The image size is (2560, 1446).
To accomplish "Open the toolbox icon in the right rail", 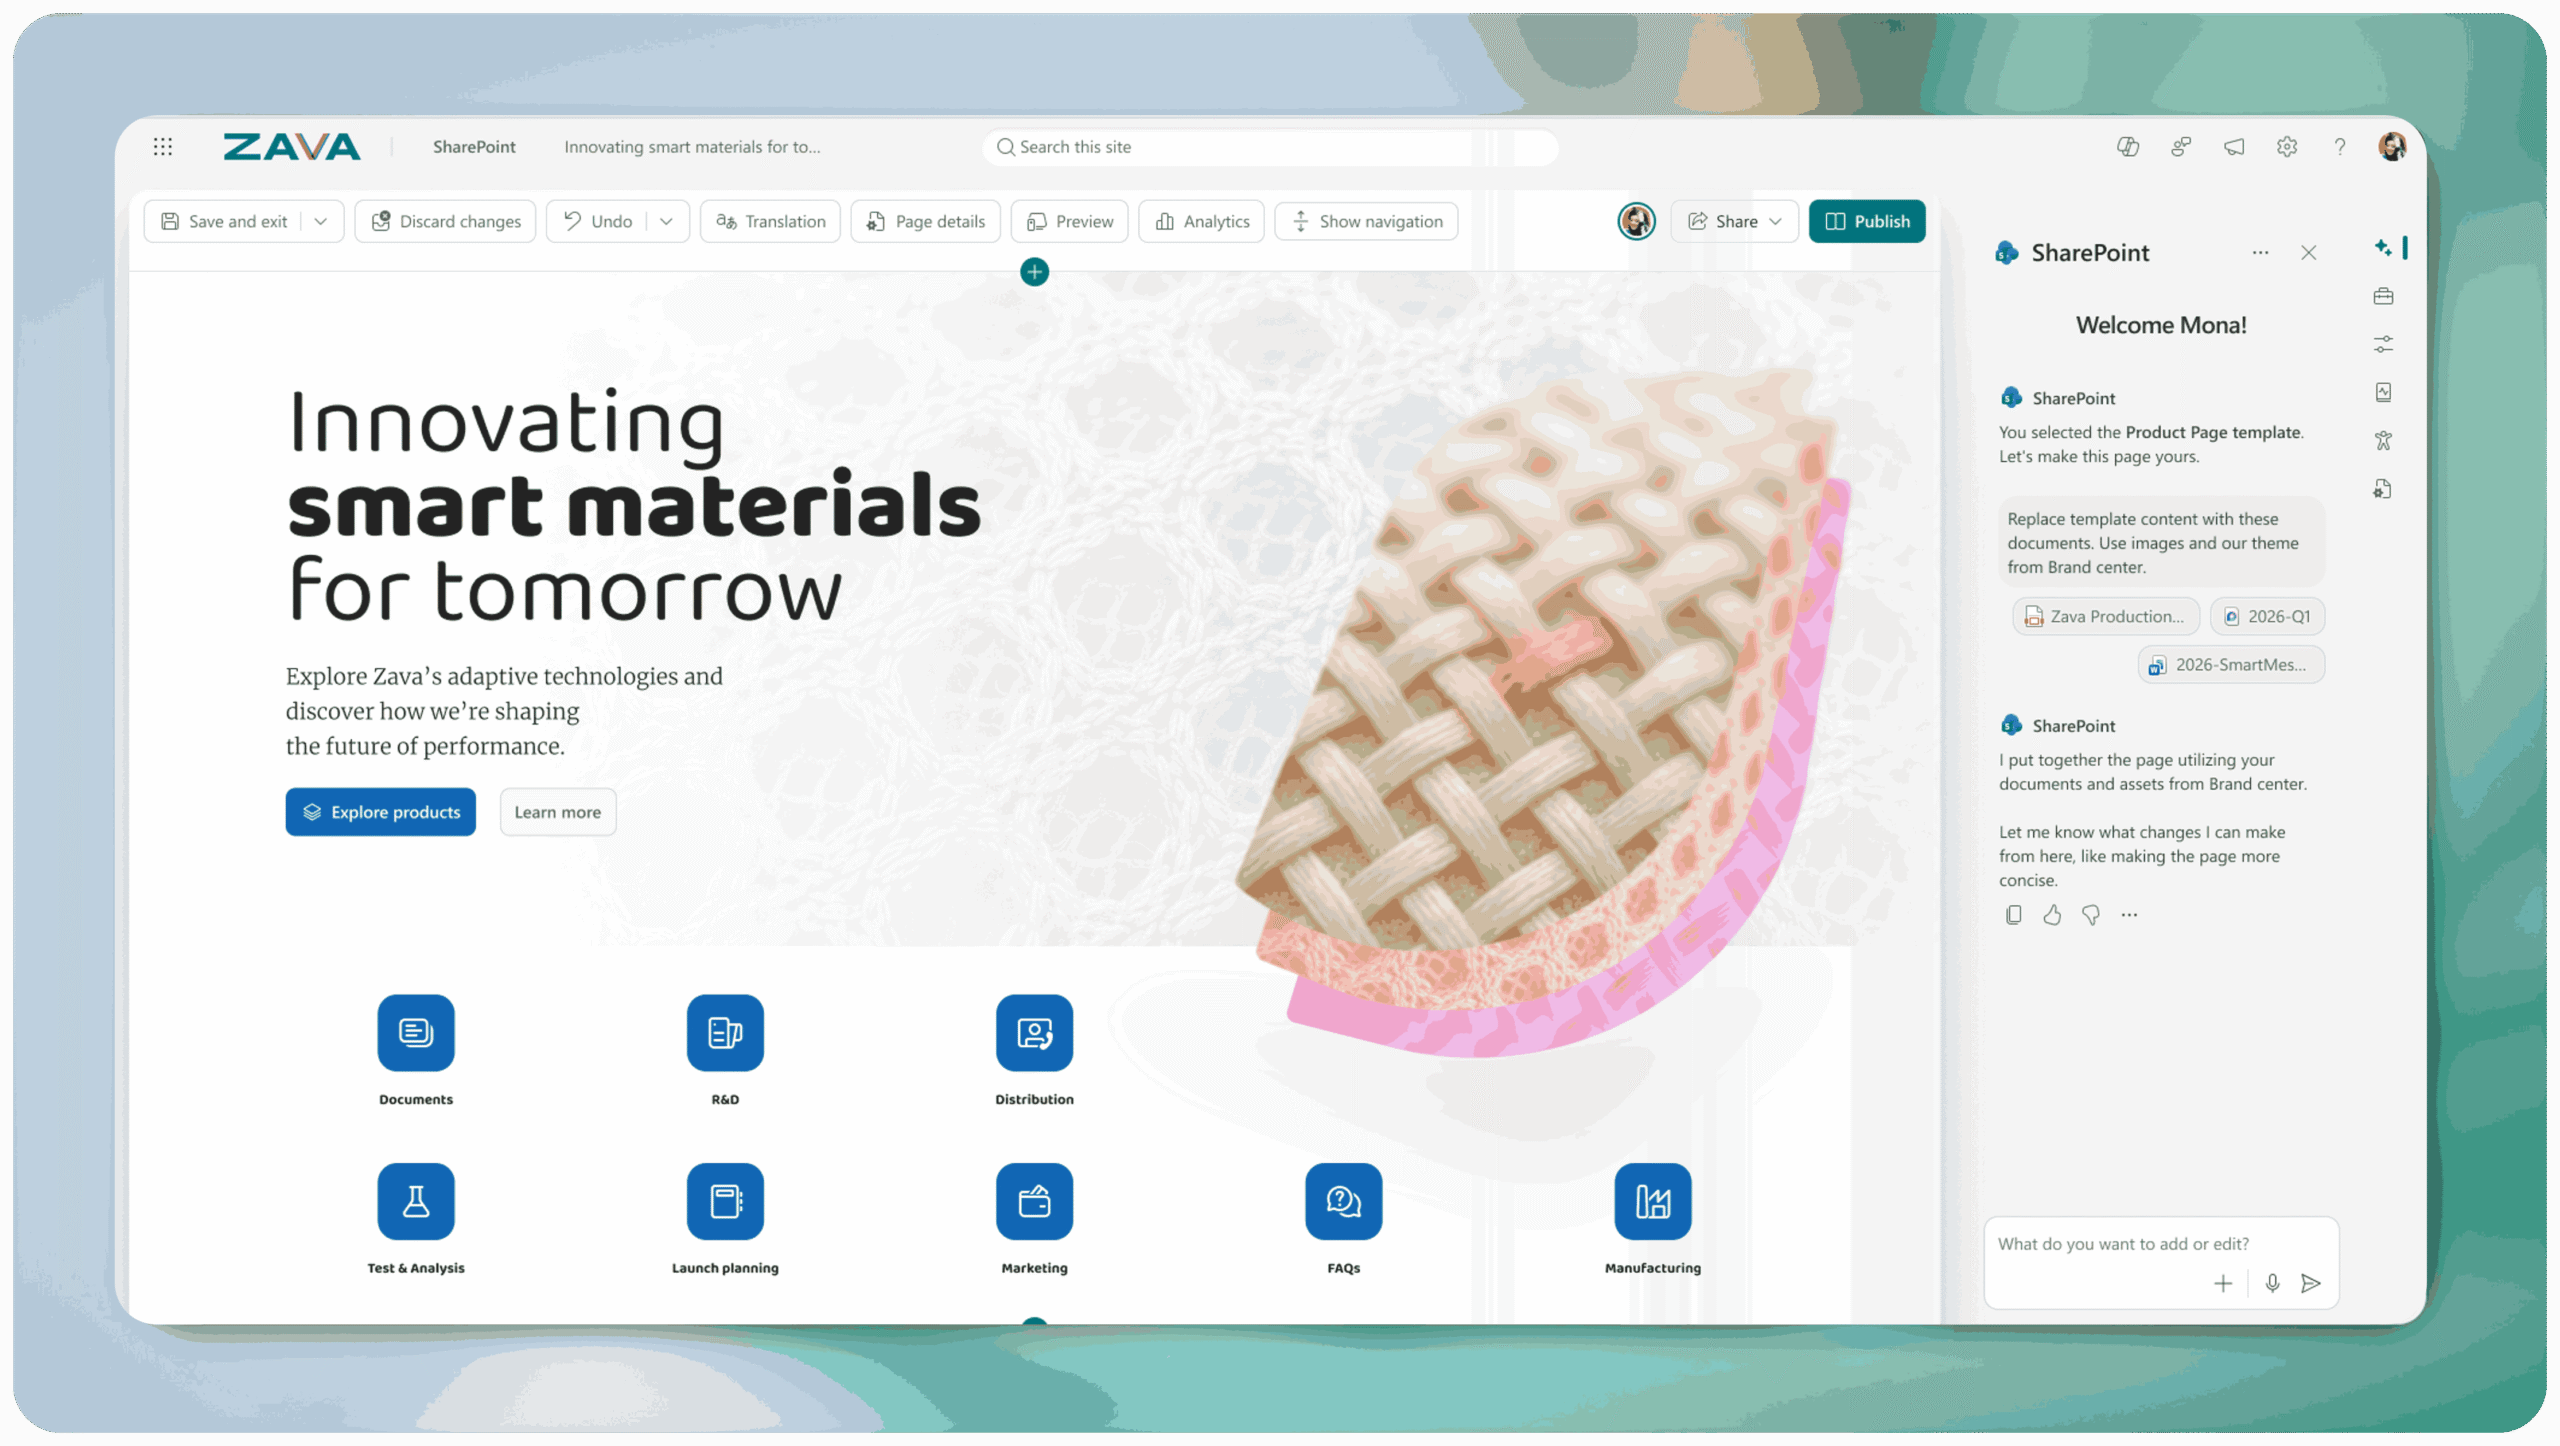I will coord(2383,296).
